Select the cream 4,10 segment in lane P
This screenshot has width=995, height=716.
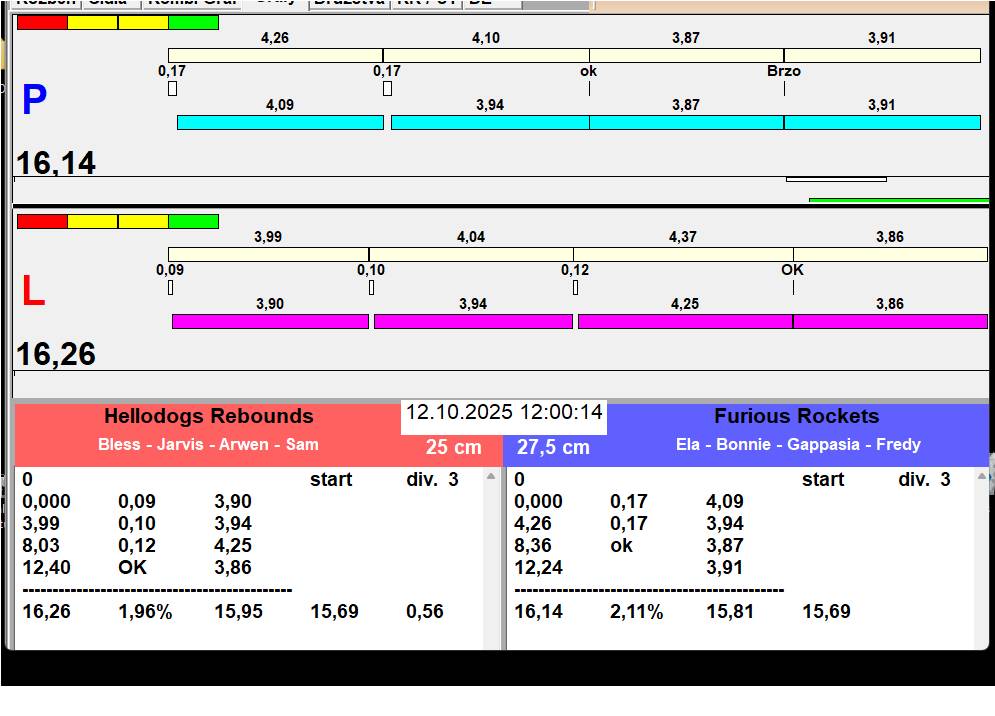pyautogui.click(x=486, y=55)
